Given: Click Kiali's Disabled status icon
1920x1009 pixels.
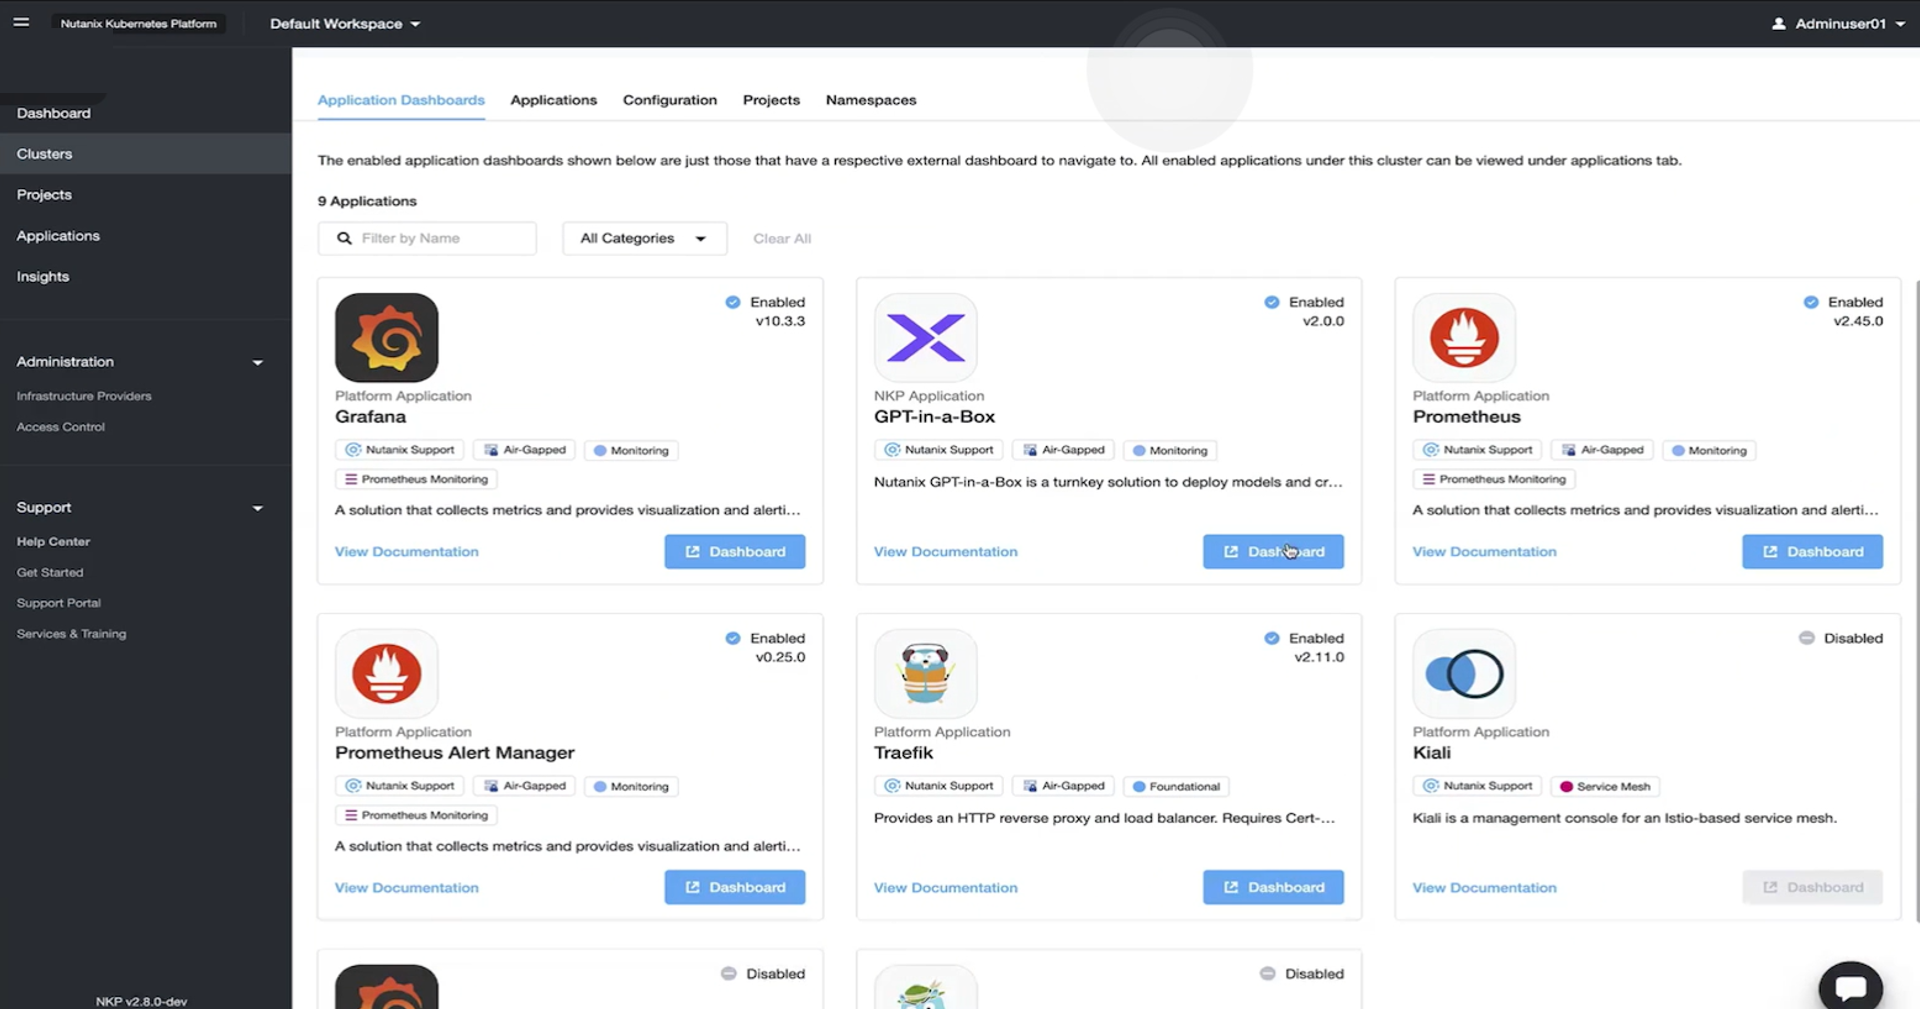Looking at the screenshot, I should pyautogui.click(x=1807, y=638).
